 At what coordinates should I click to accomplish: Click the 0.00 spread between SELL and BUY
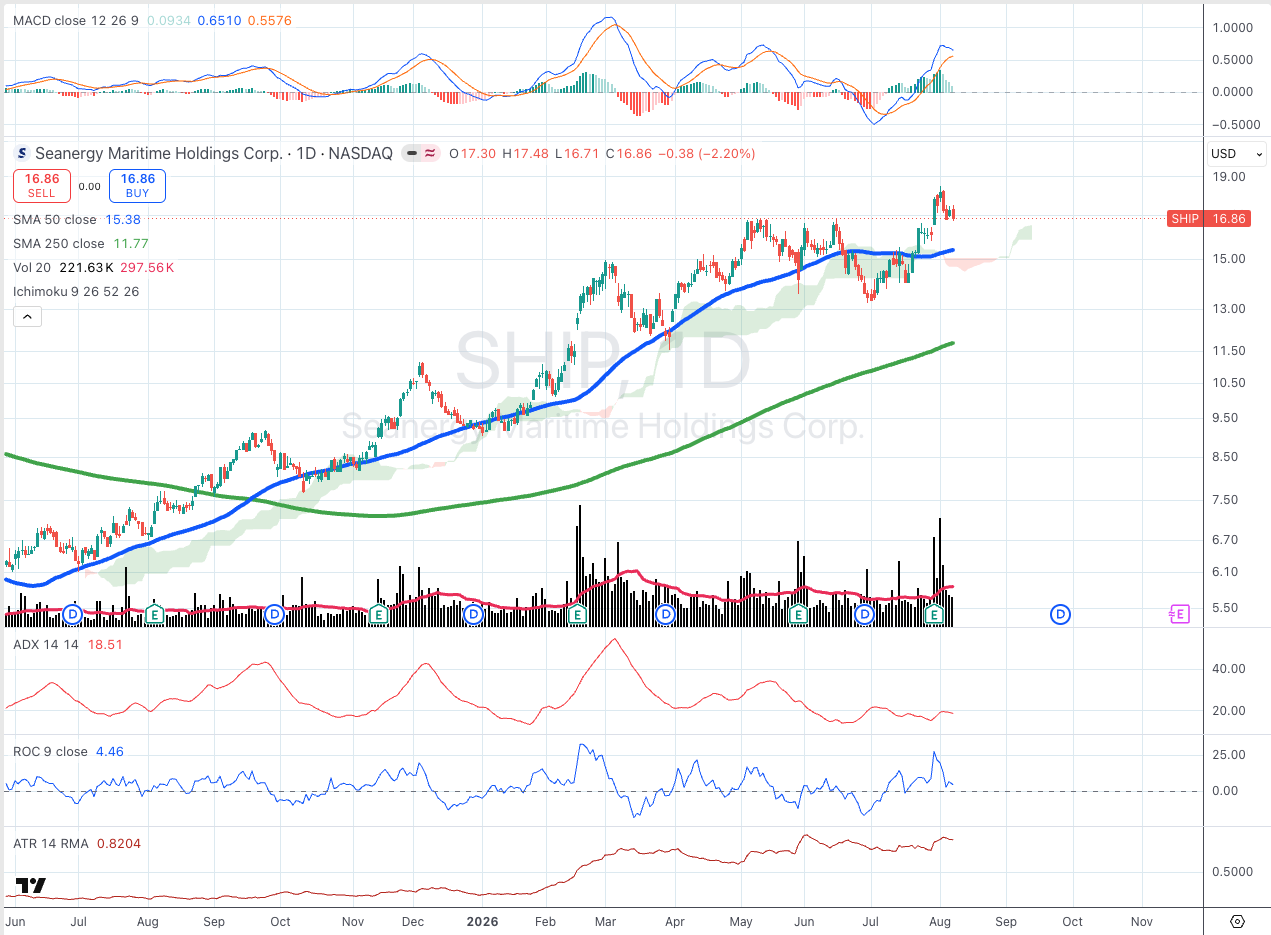pos(89,186)
